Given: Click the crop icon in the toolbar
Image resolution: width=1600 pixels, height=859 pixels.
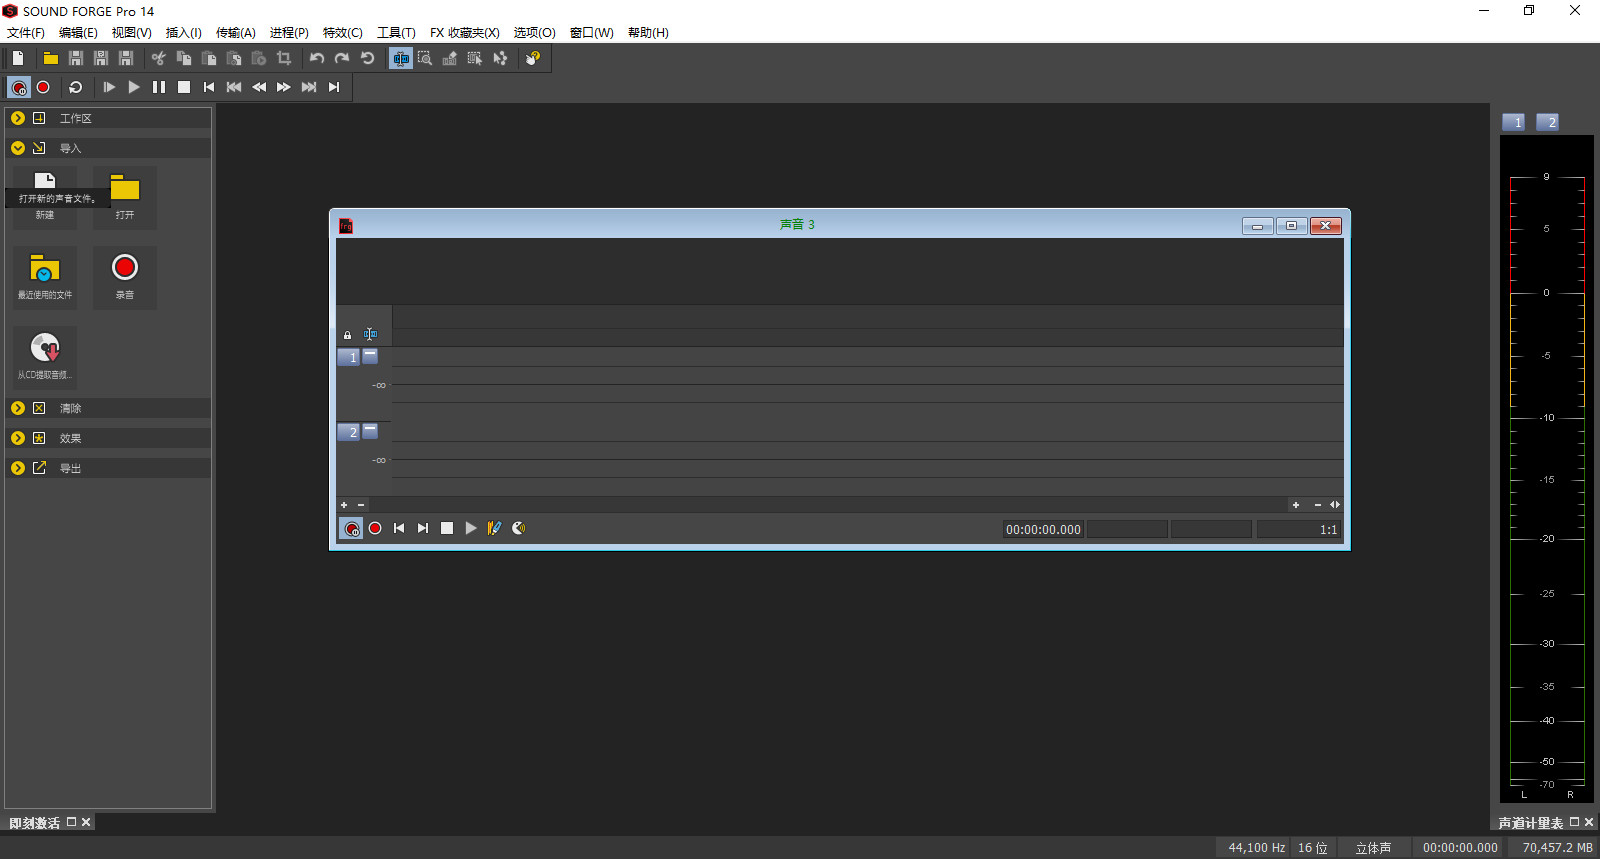Looking at the screenshot, I should [284, 58].
